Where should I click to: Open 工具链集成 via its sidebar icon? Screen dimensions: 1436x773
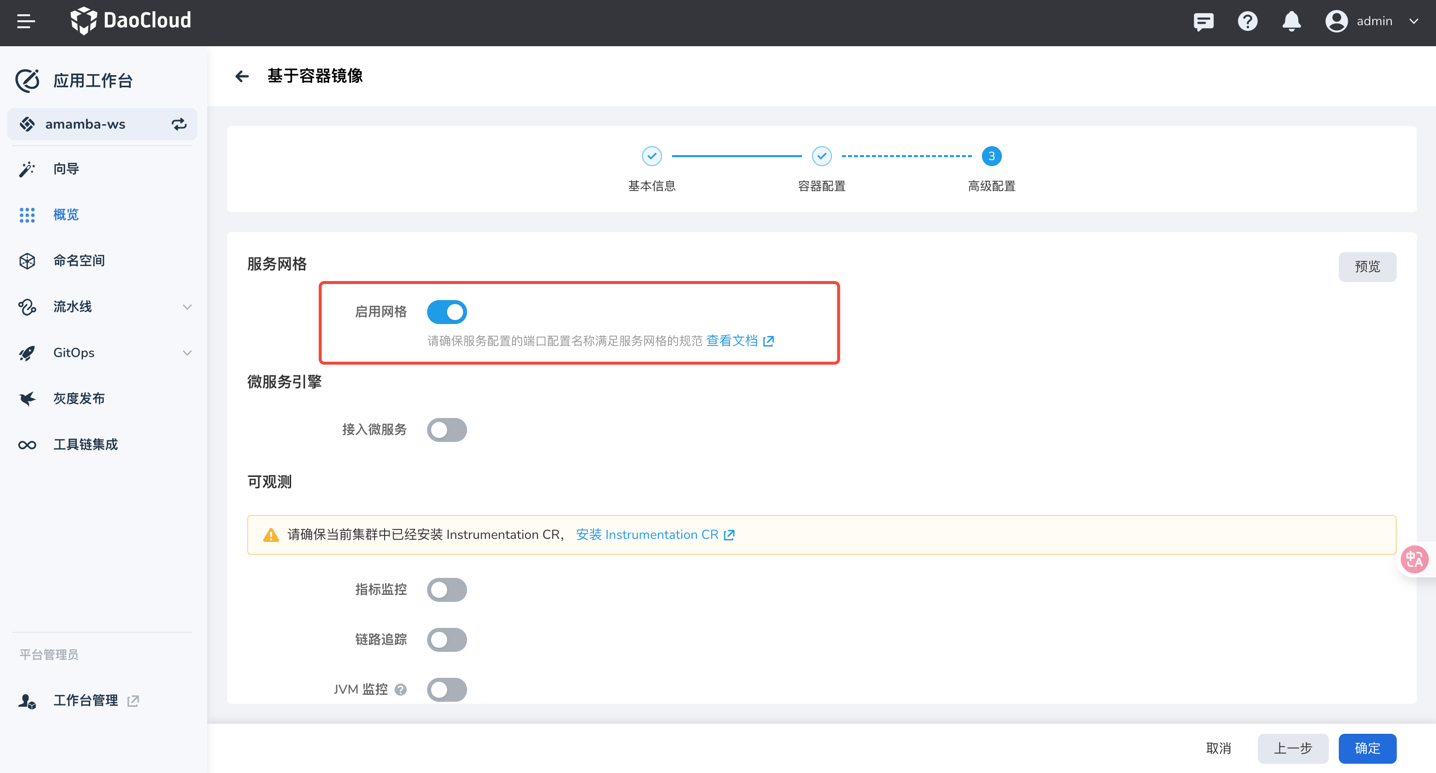coord(27,444)
